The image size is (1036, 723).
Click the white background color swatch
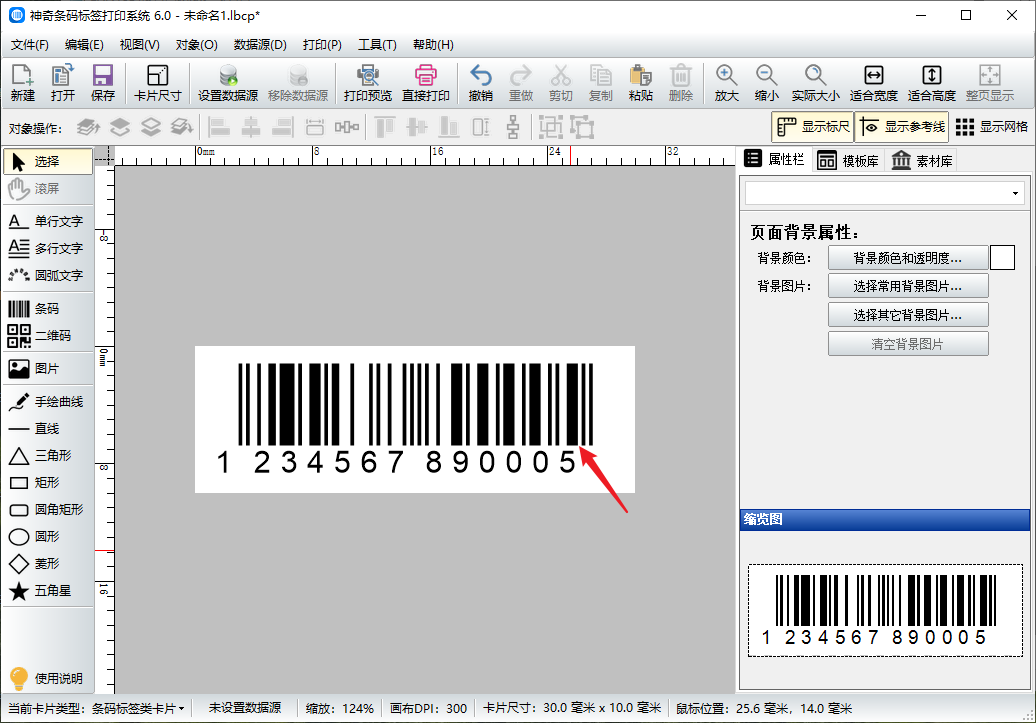pos(1002,258)
